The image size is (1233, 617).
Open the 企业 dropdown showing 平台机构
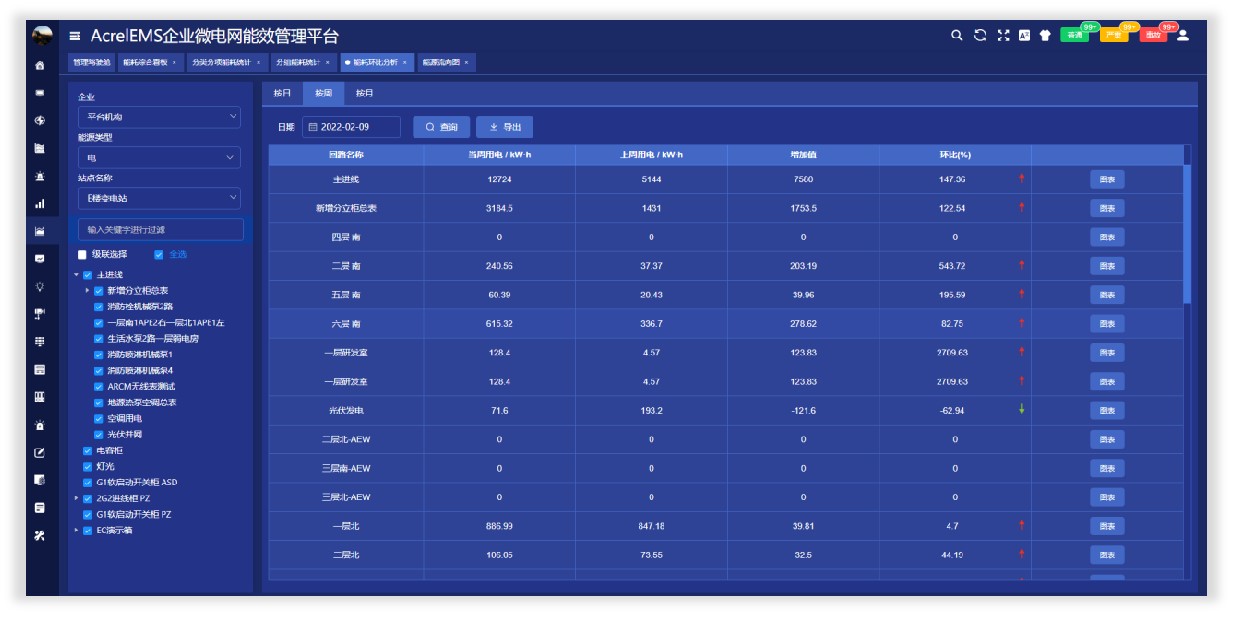pos(159,117)
